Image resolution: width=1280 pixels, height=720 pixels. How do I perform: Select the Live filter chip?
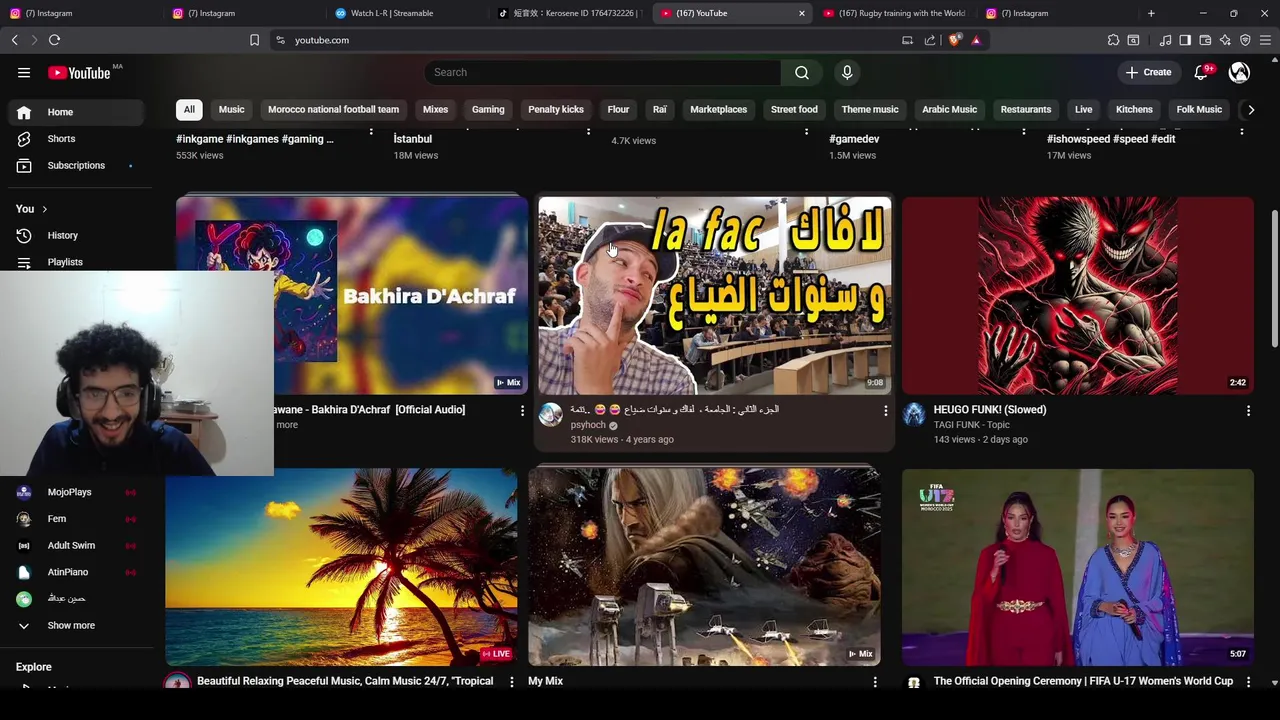coord(1083,109)
